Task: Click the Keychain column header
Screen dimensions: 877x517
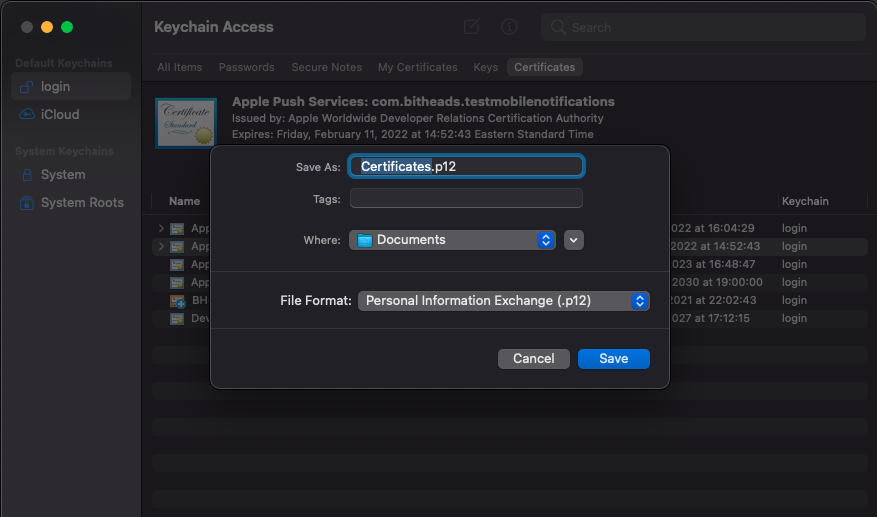Action: (x=805, y=201)
